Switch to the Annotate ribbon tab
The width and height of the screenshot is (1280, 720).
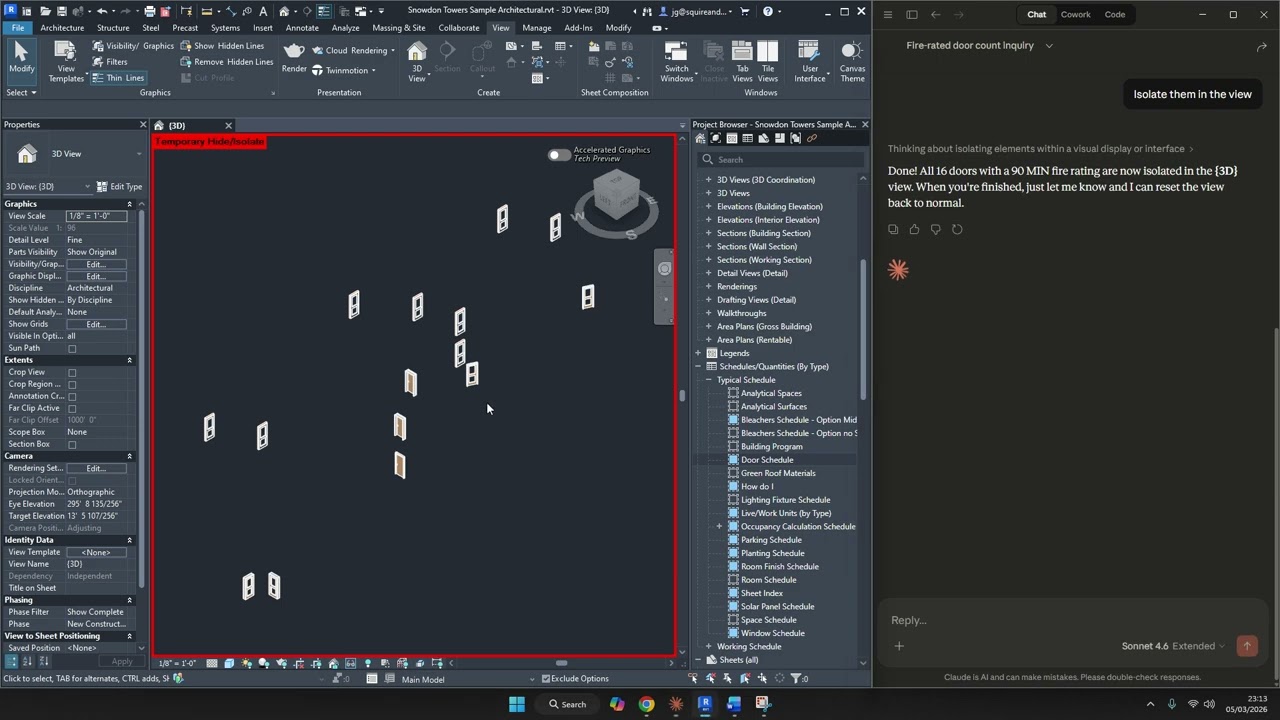point(302,28)
